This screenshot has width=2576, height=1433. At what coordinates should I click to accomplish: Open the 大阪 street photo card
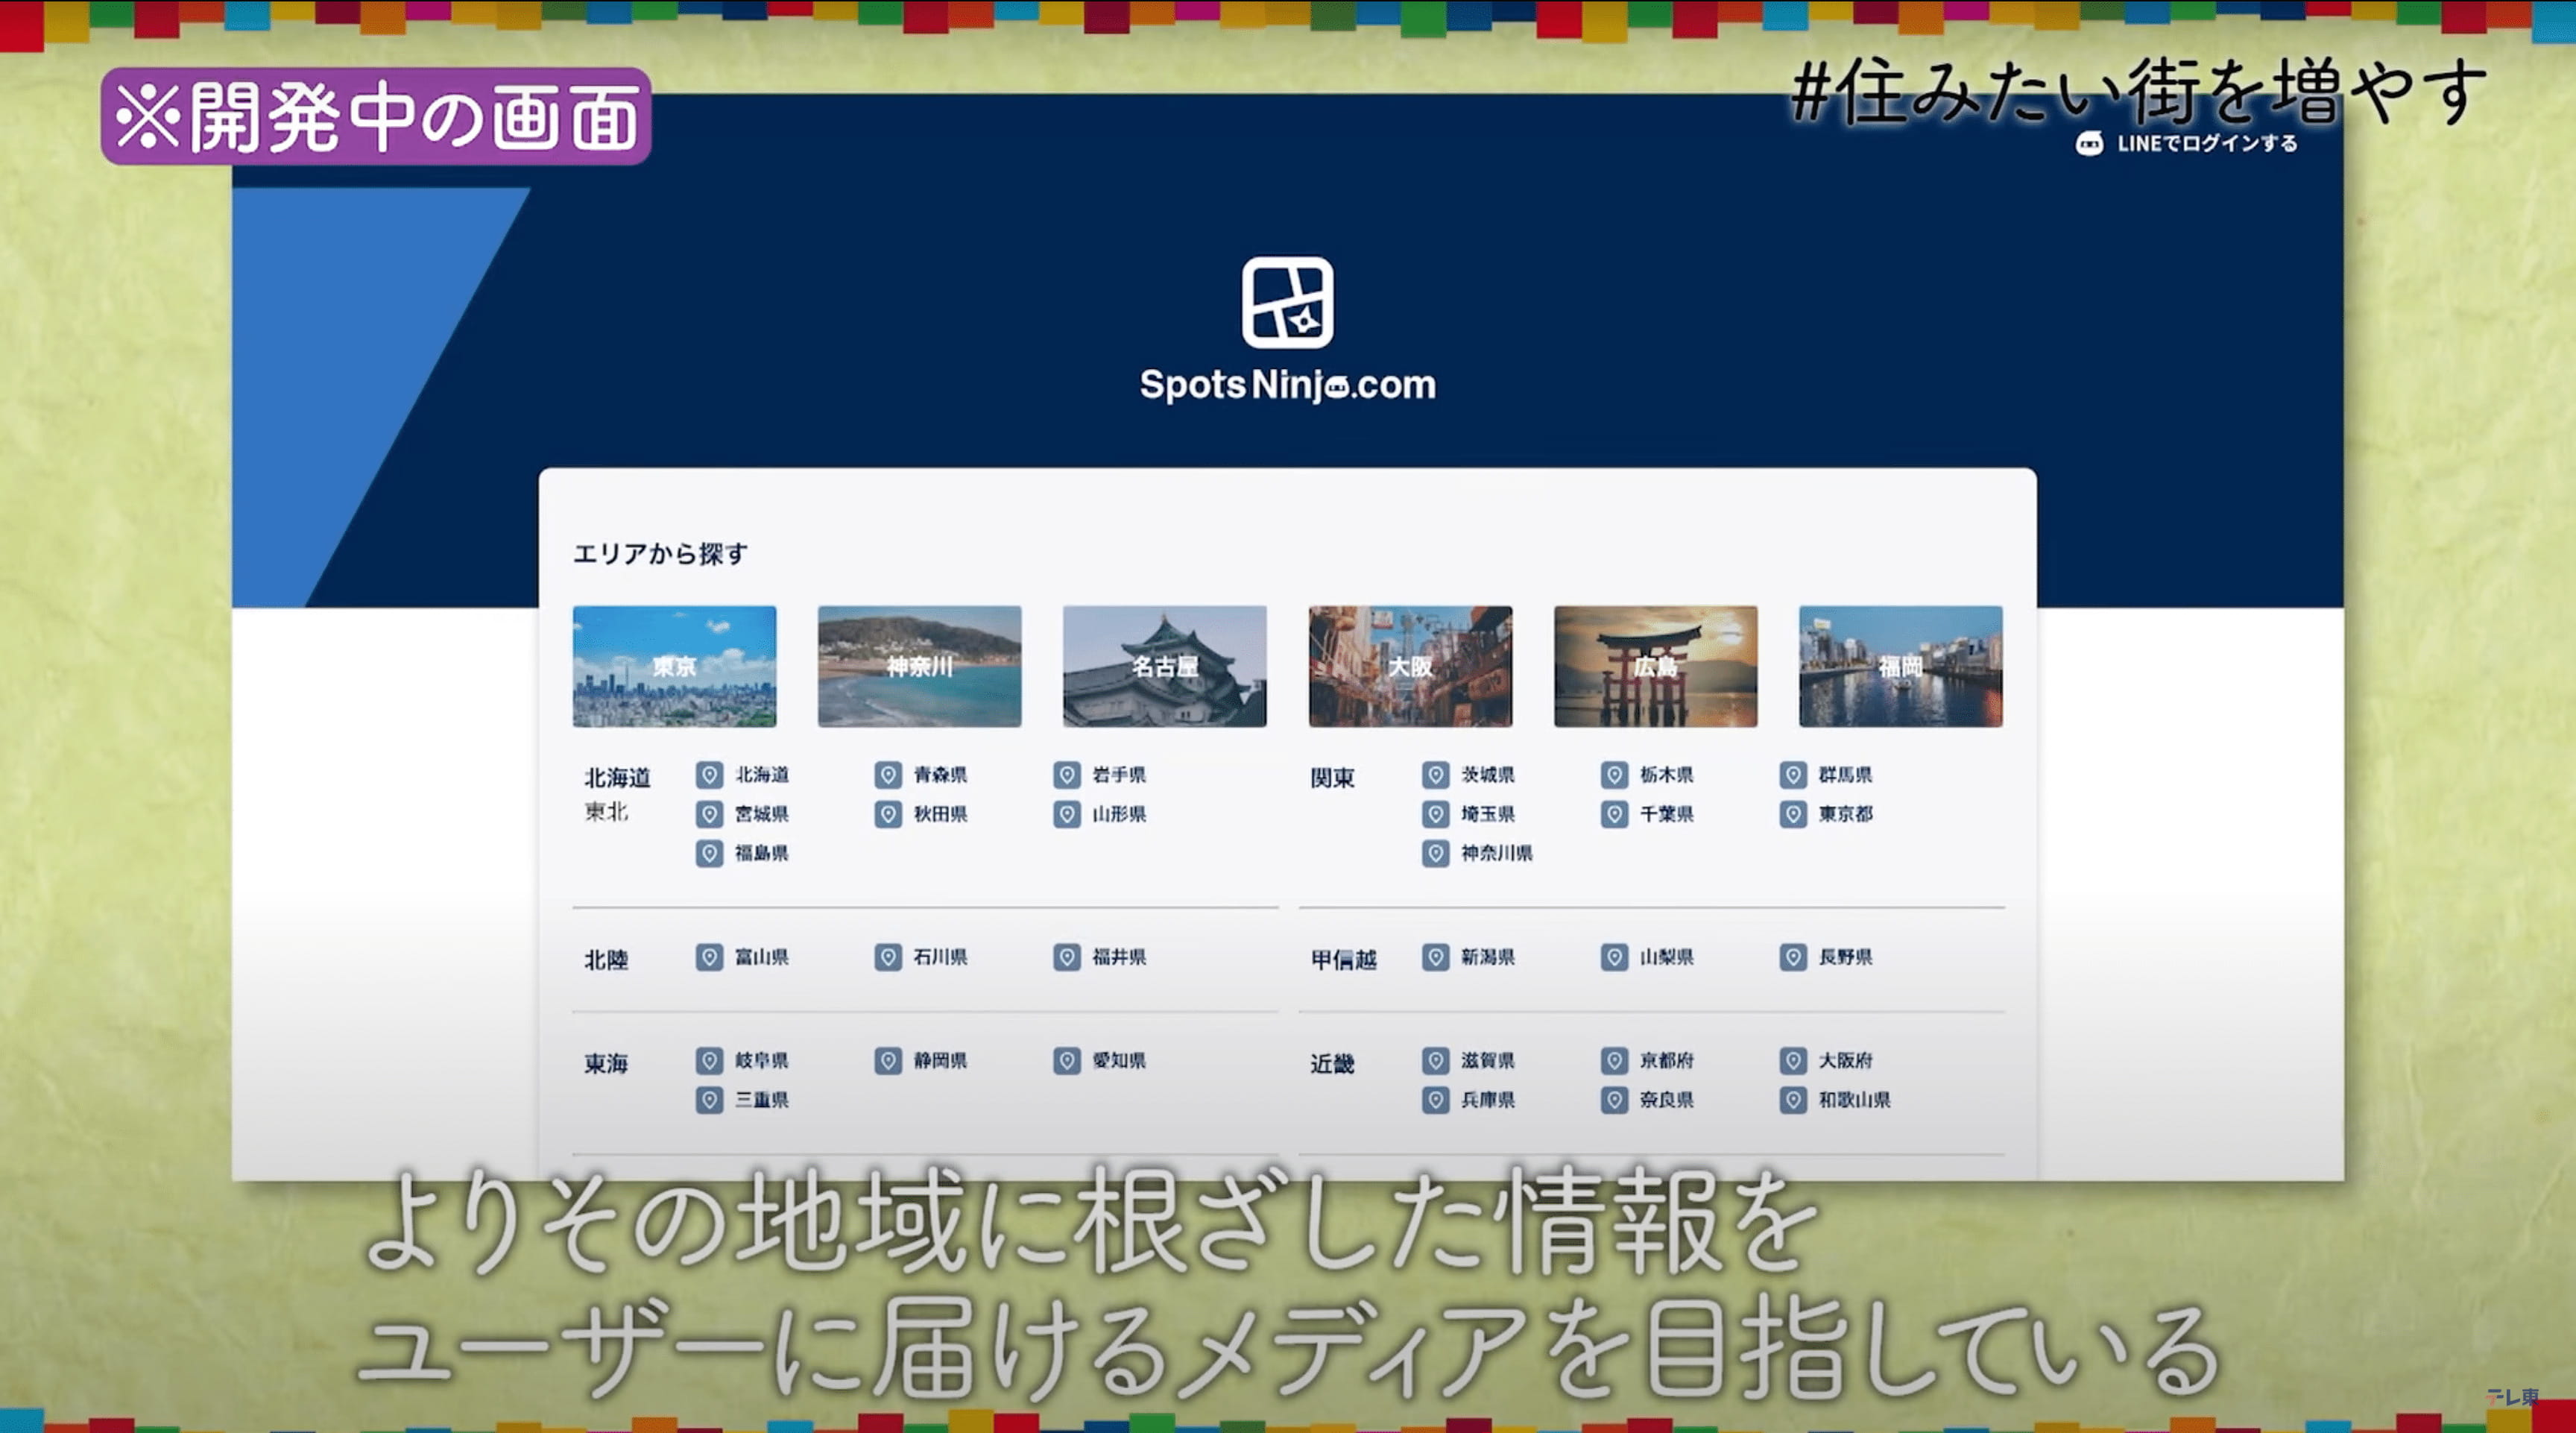coord(1410,666)
